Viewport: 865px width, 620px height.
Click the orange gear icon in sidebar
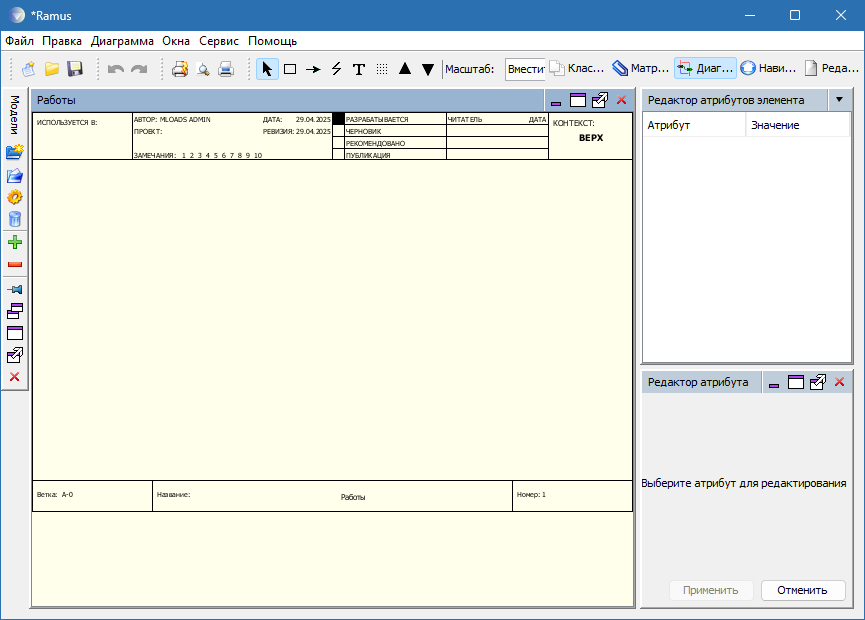tap(15, 197)
